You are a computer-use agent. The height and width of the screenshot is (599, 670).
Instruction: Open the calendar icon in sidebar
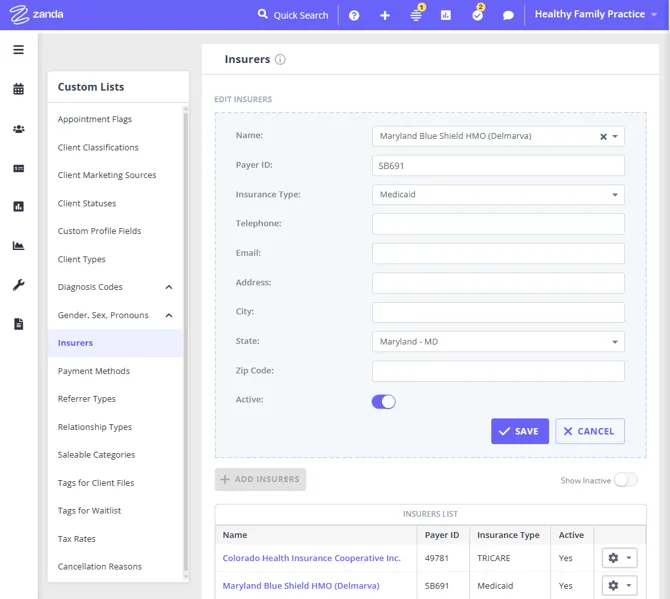[18, 89]
